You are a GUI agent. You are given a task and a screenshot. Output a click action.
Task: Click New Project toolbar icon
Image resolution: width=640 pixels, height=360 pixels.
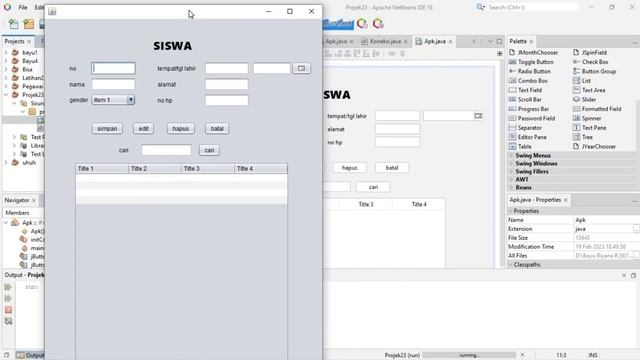tap(29, 24)
